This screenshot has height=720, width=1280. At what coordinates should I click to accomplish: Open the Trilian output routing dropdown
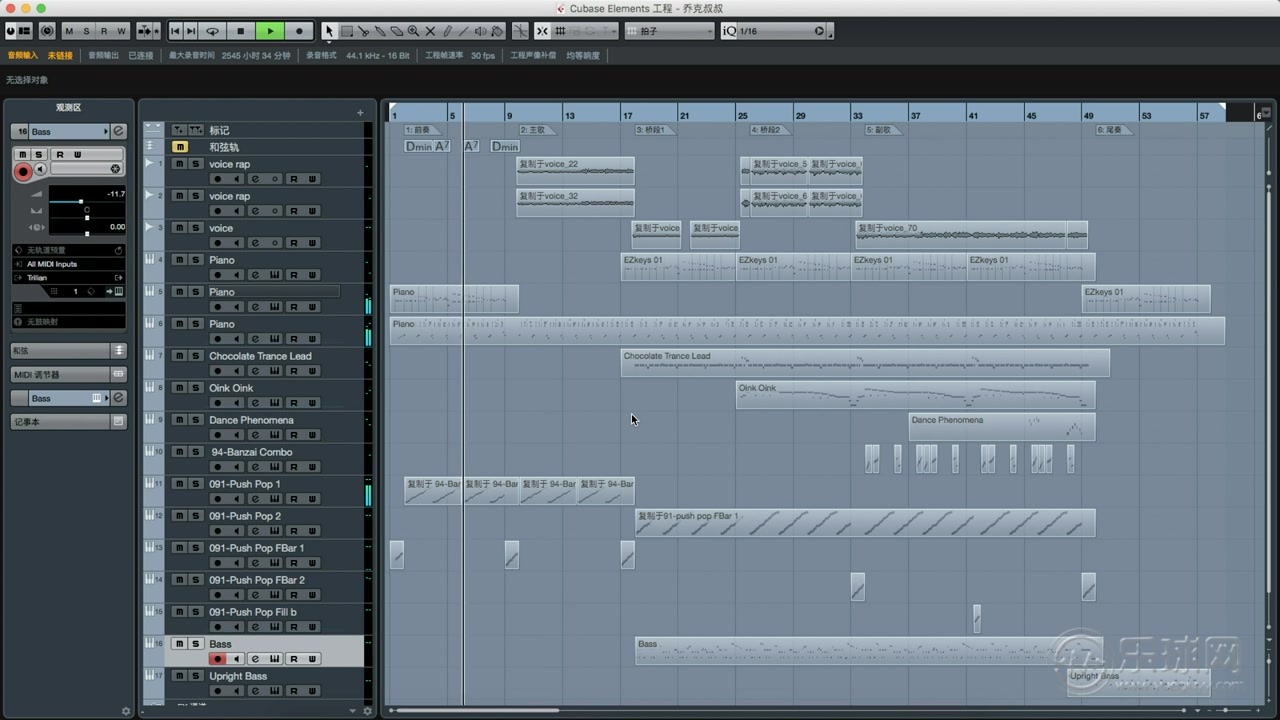(x=68, y=278)
